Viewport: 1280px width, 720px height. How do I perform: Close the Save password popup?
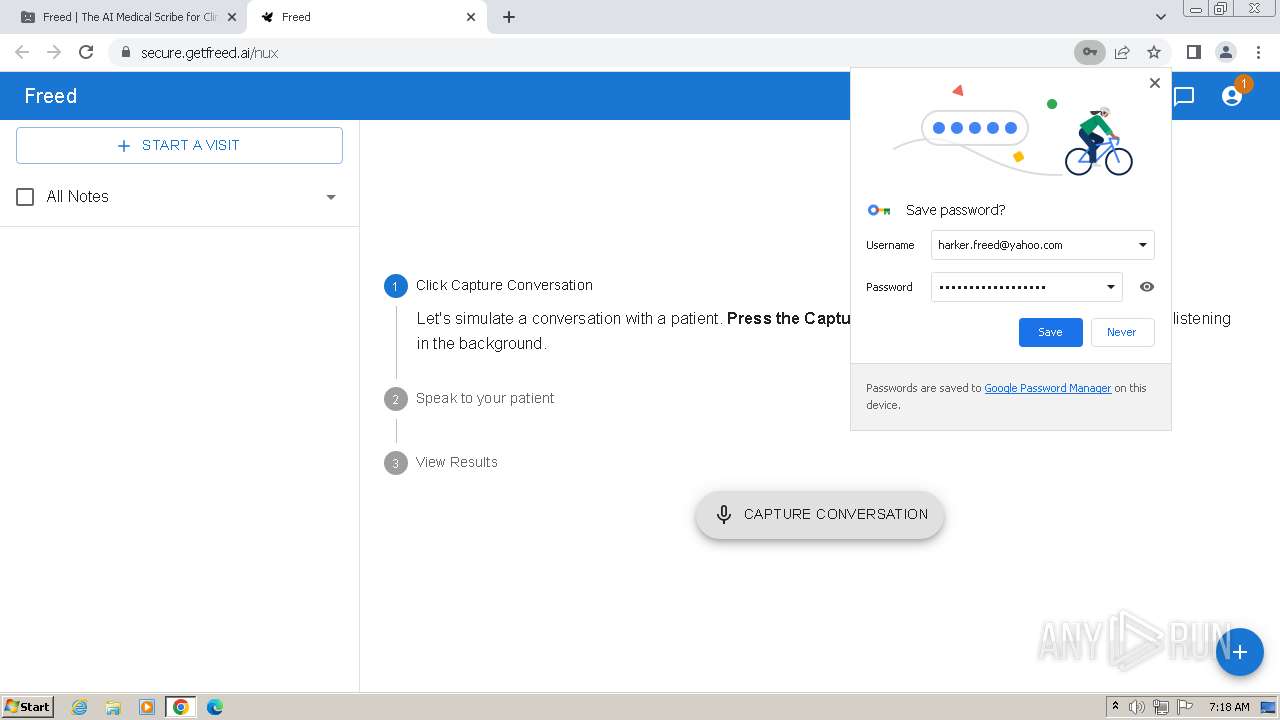(x=1155, y=83)
